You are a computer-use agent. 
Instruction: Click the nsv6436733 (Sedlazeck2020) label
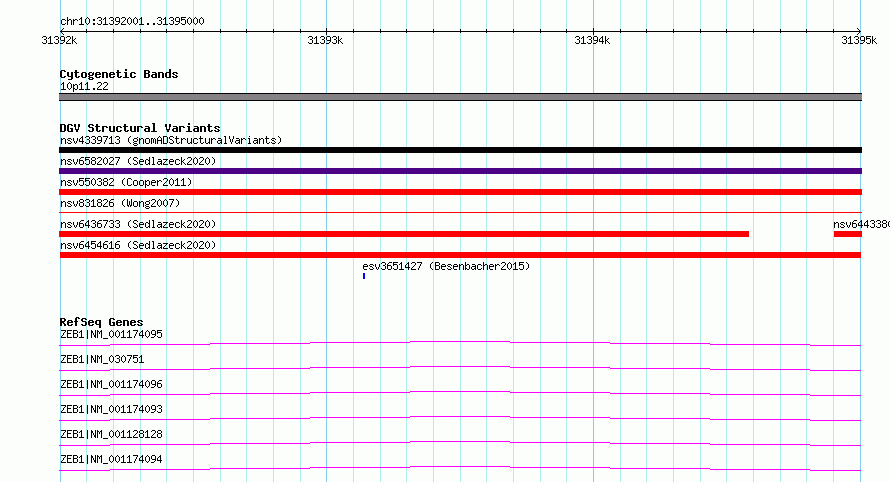coord(138,224)
